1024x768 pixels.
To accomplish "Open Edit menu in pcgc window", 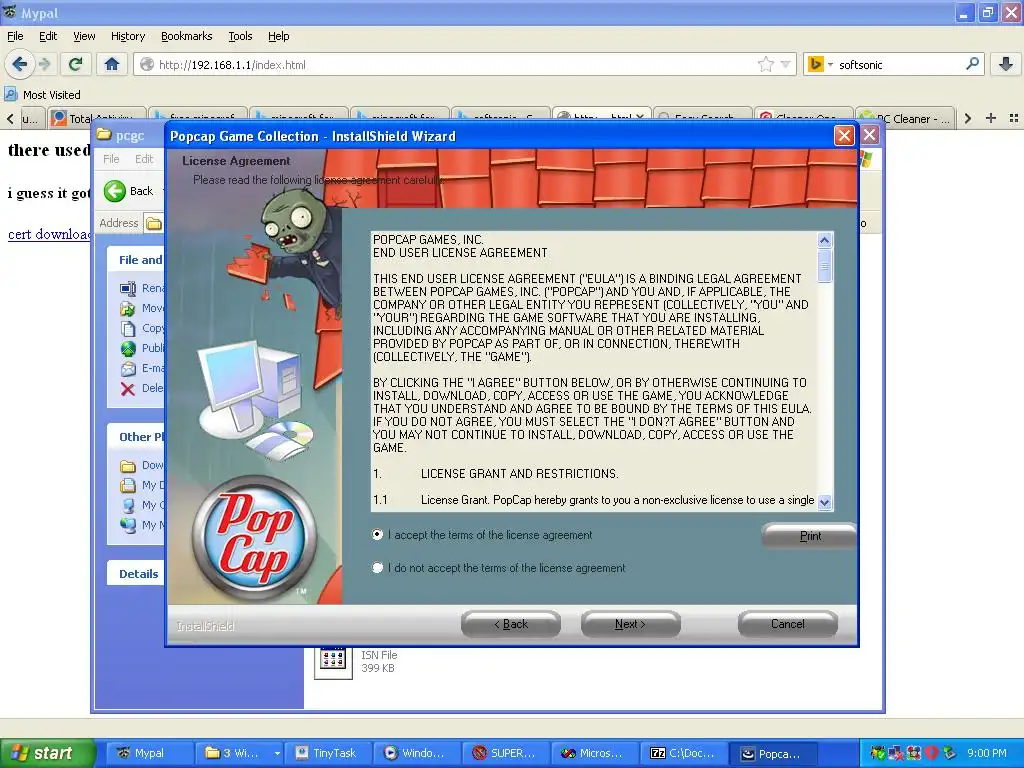I will point(144,159).
